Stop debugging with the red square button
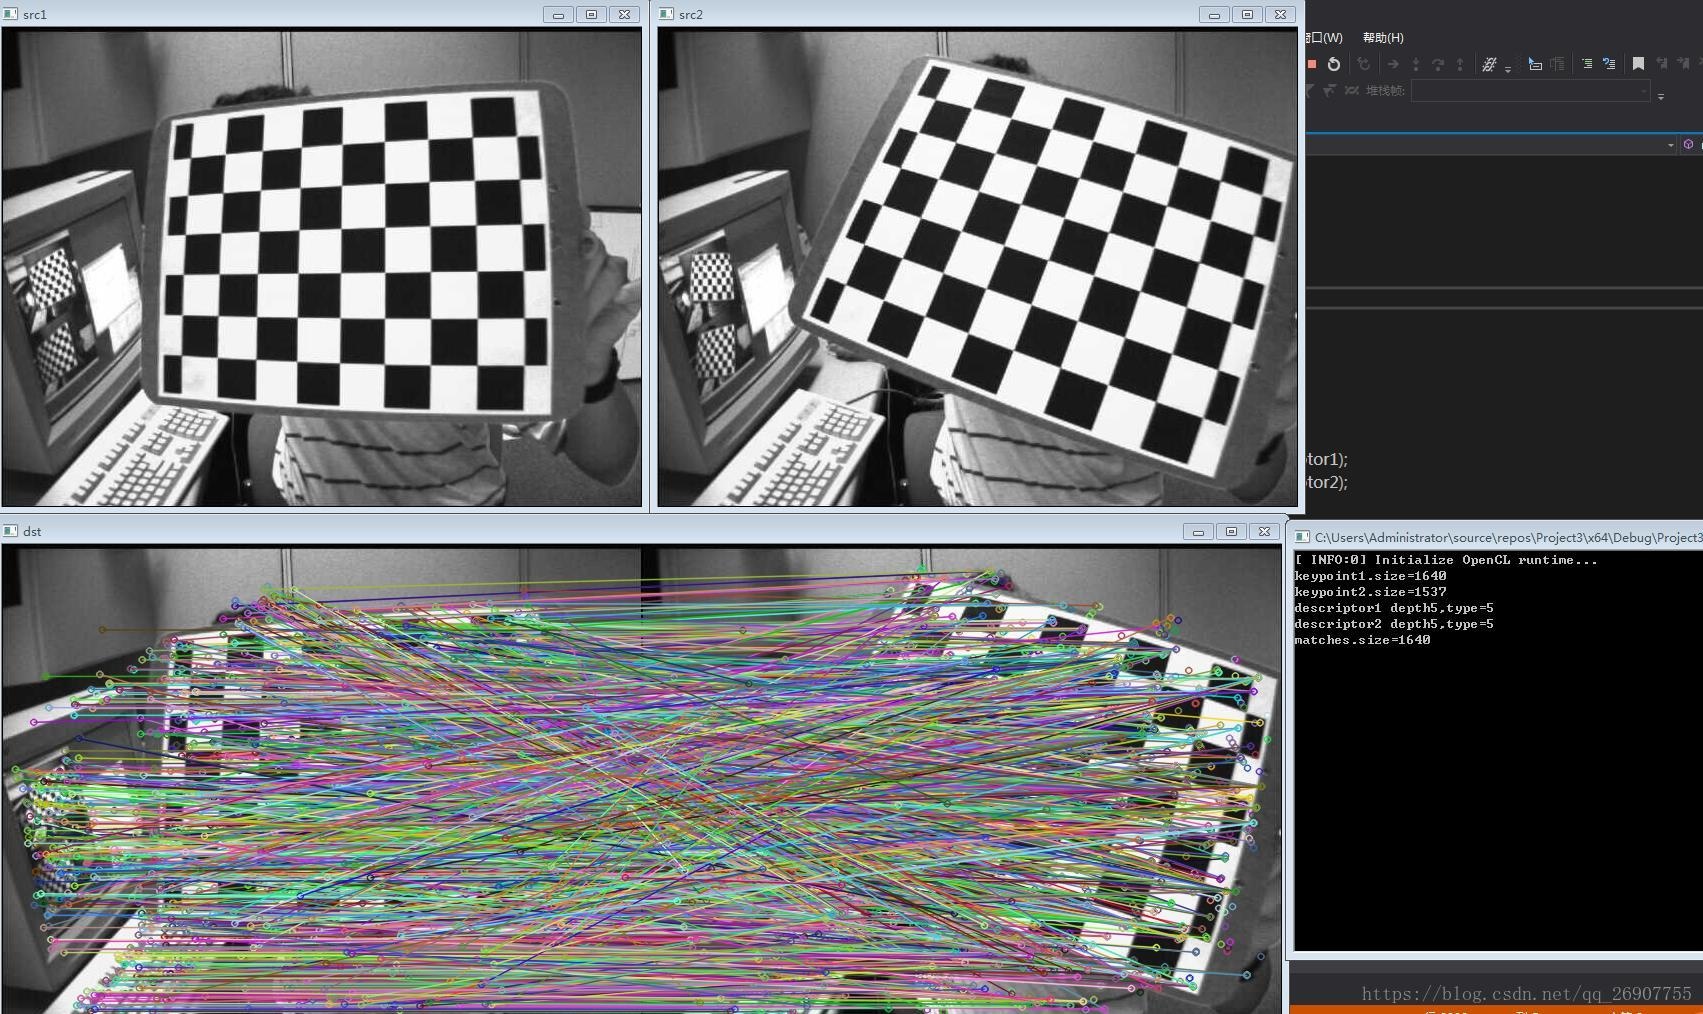1703x1014 pixels. (1312, 64)
